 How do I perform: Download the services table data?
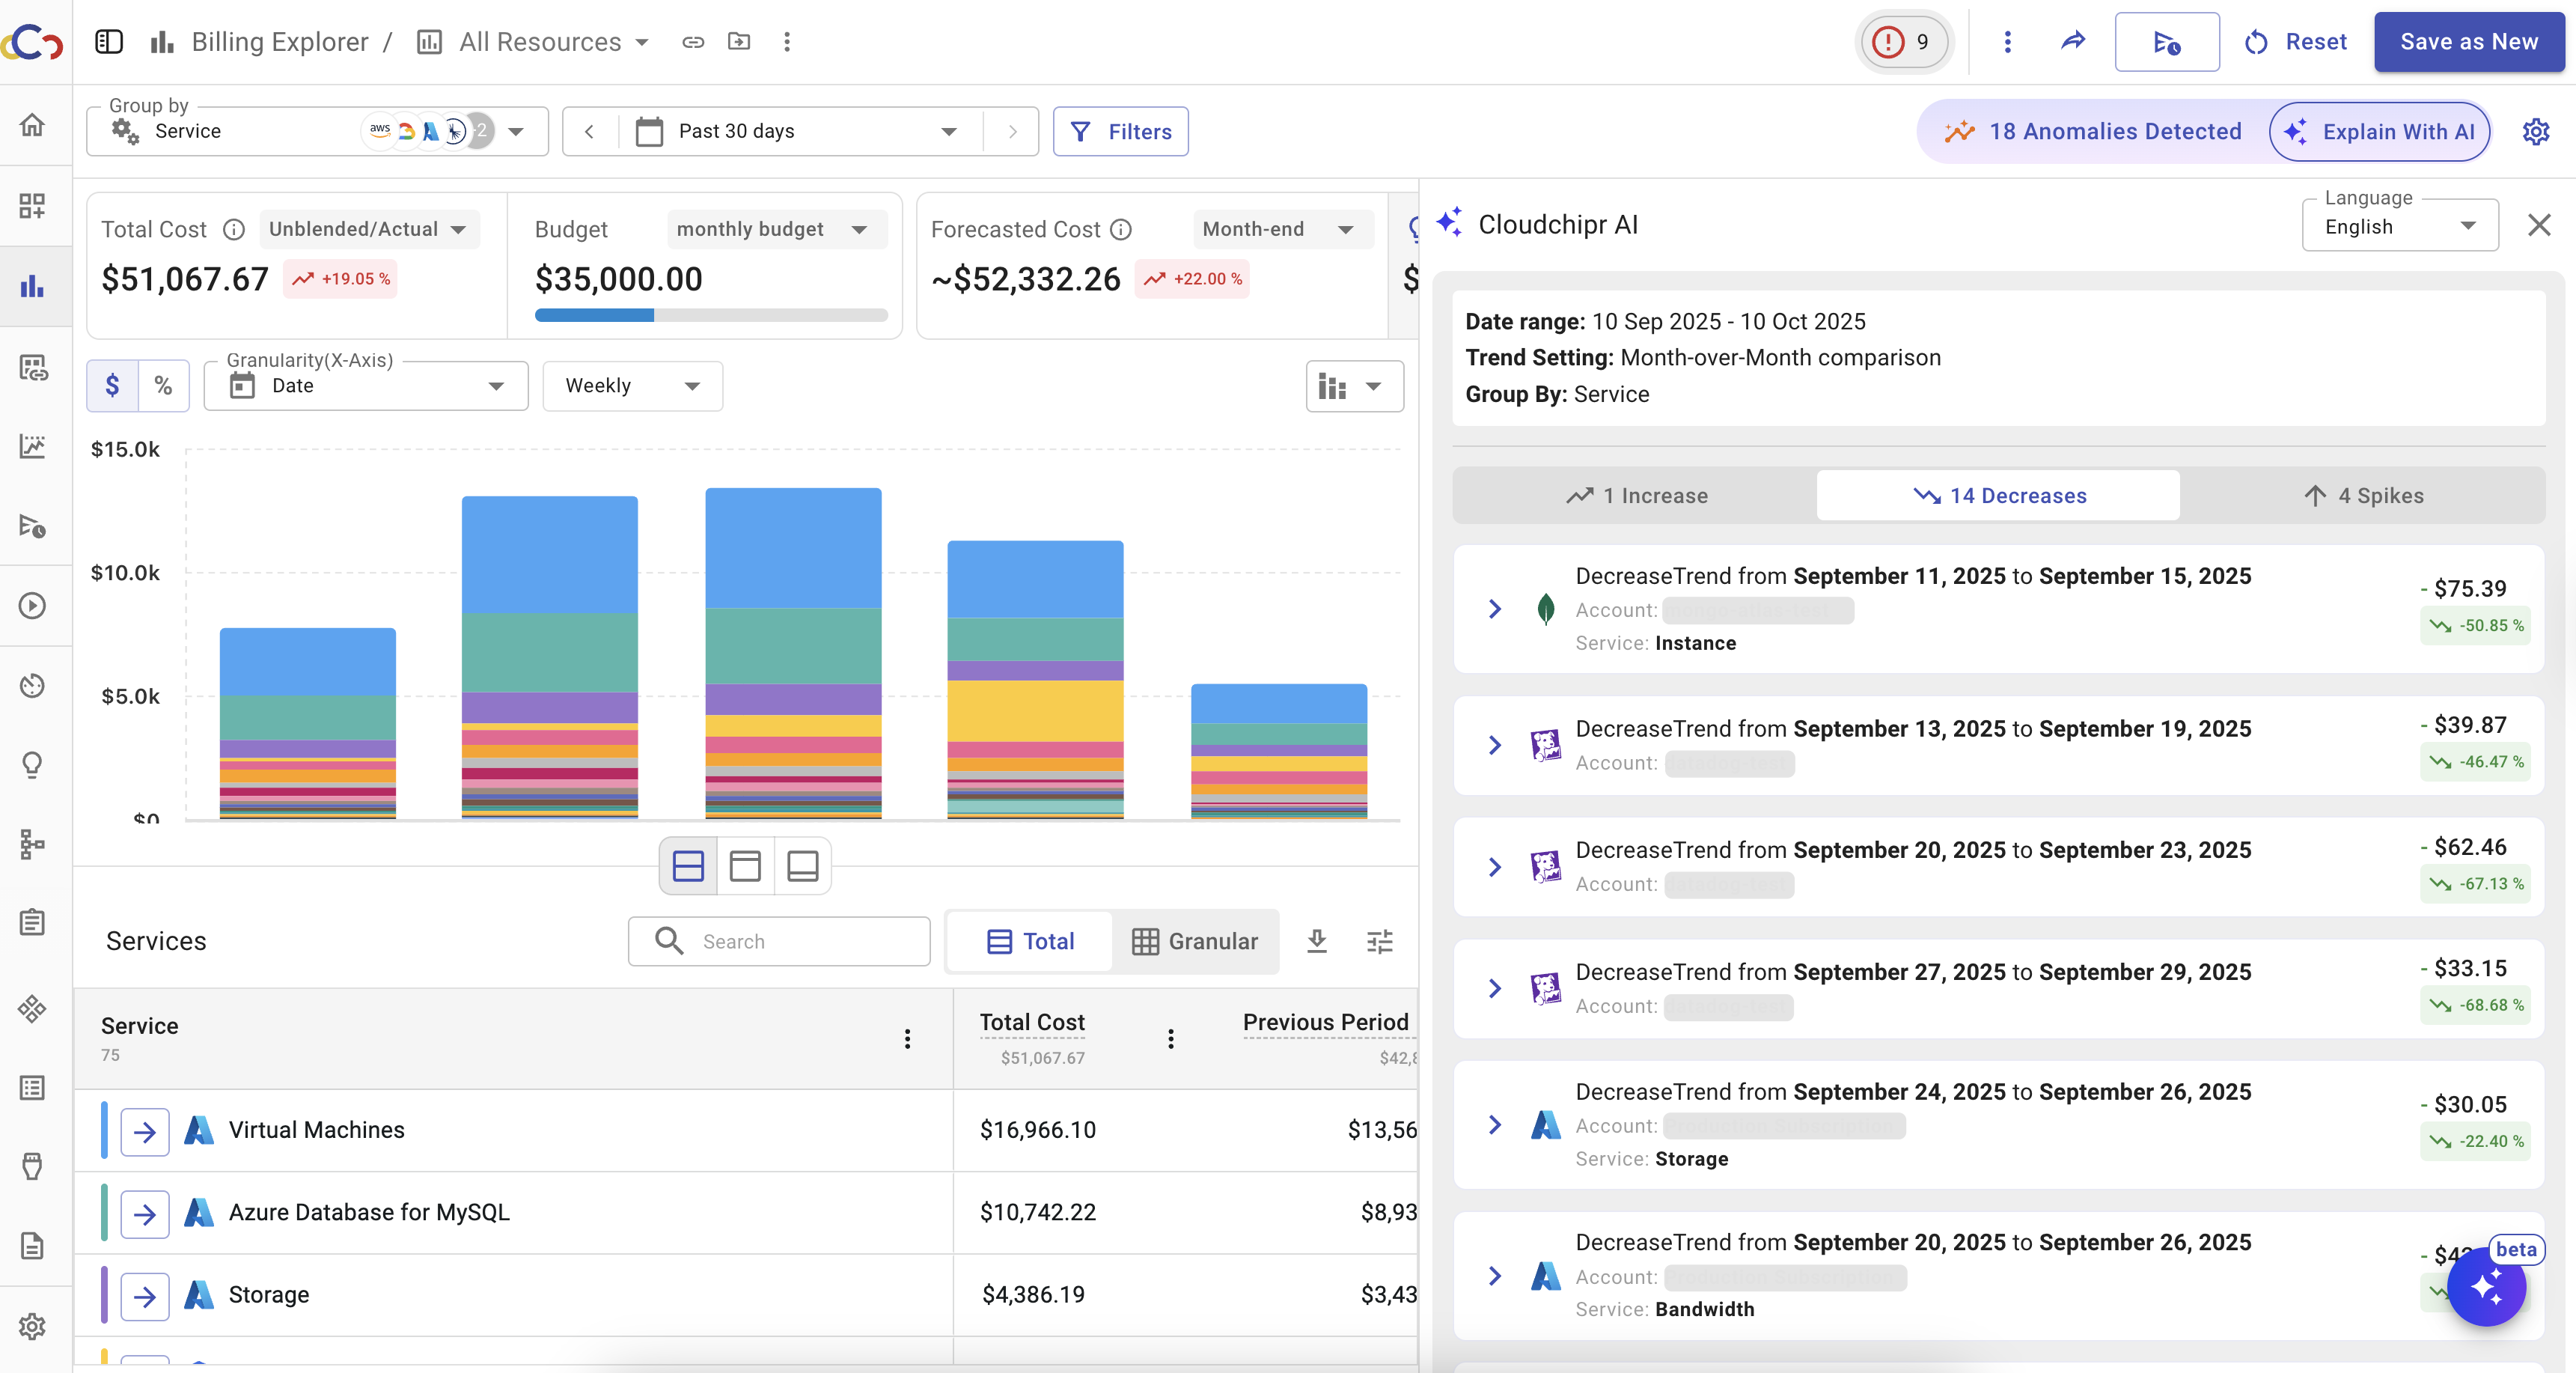coord(1317,941)
